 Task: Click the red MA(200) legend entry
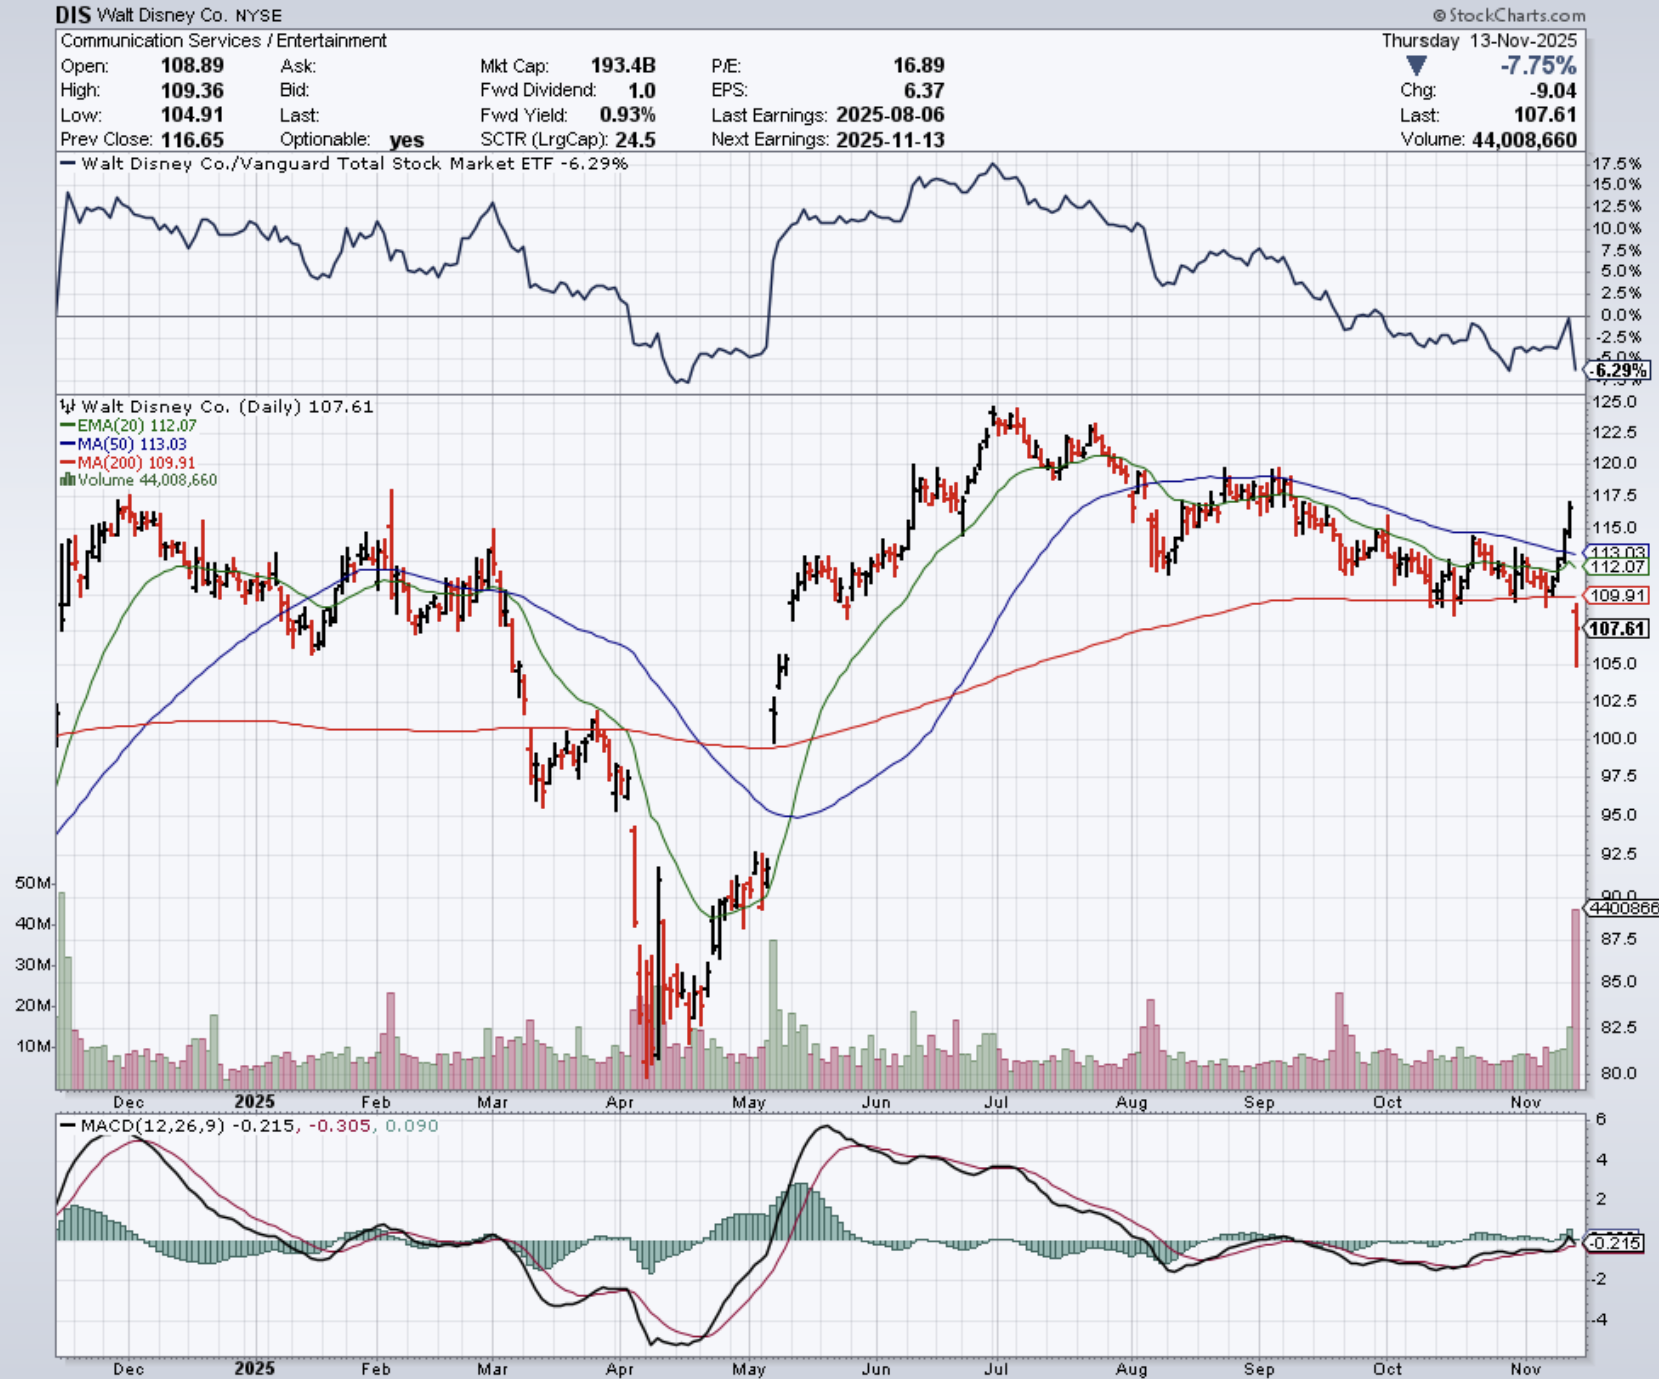[126, 462]
